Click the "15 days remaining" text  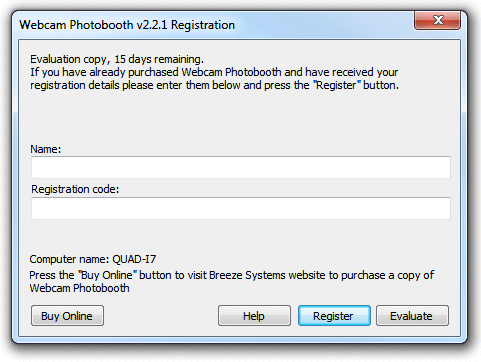(159, 59)
